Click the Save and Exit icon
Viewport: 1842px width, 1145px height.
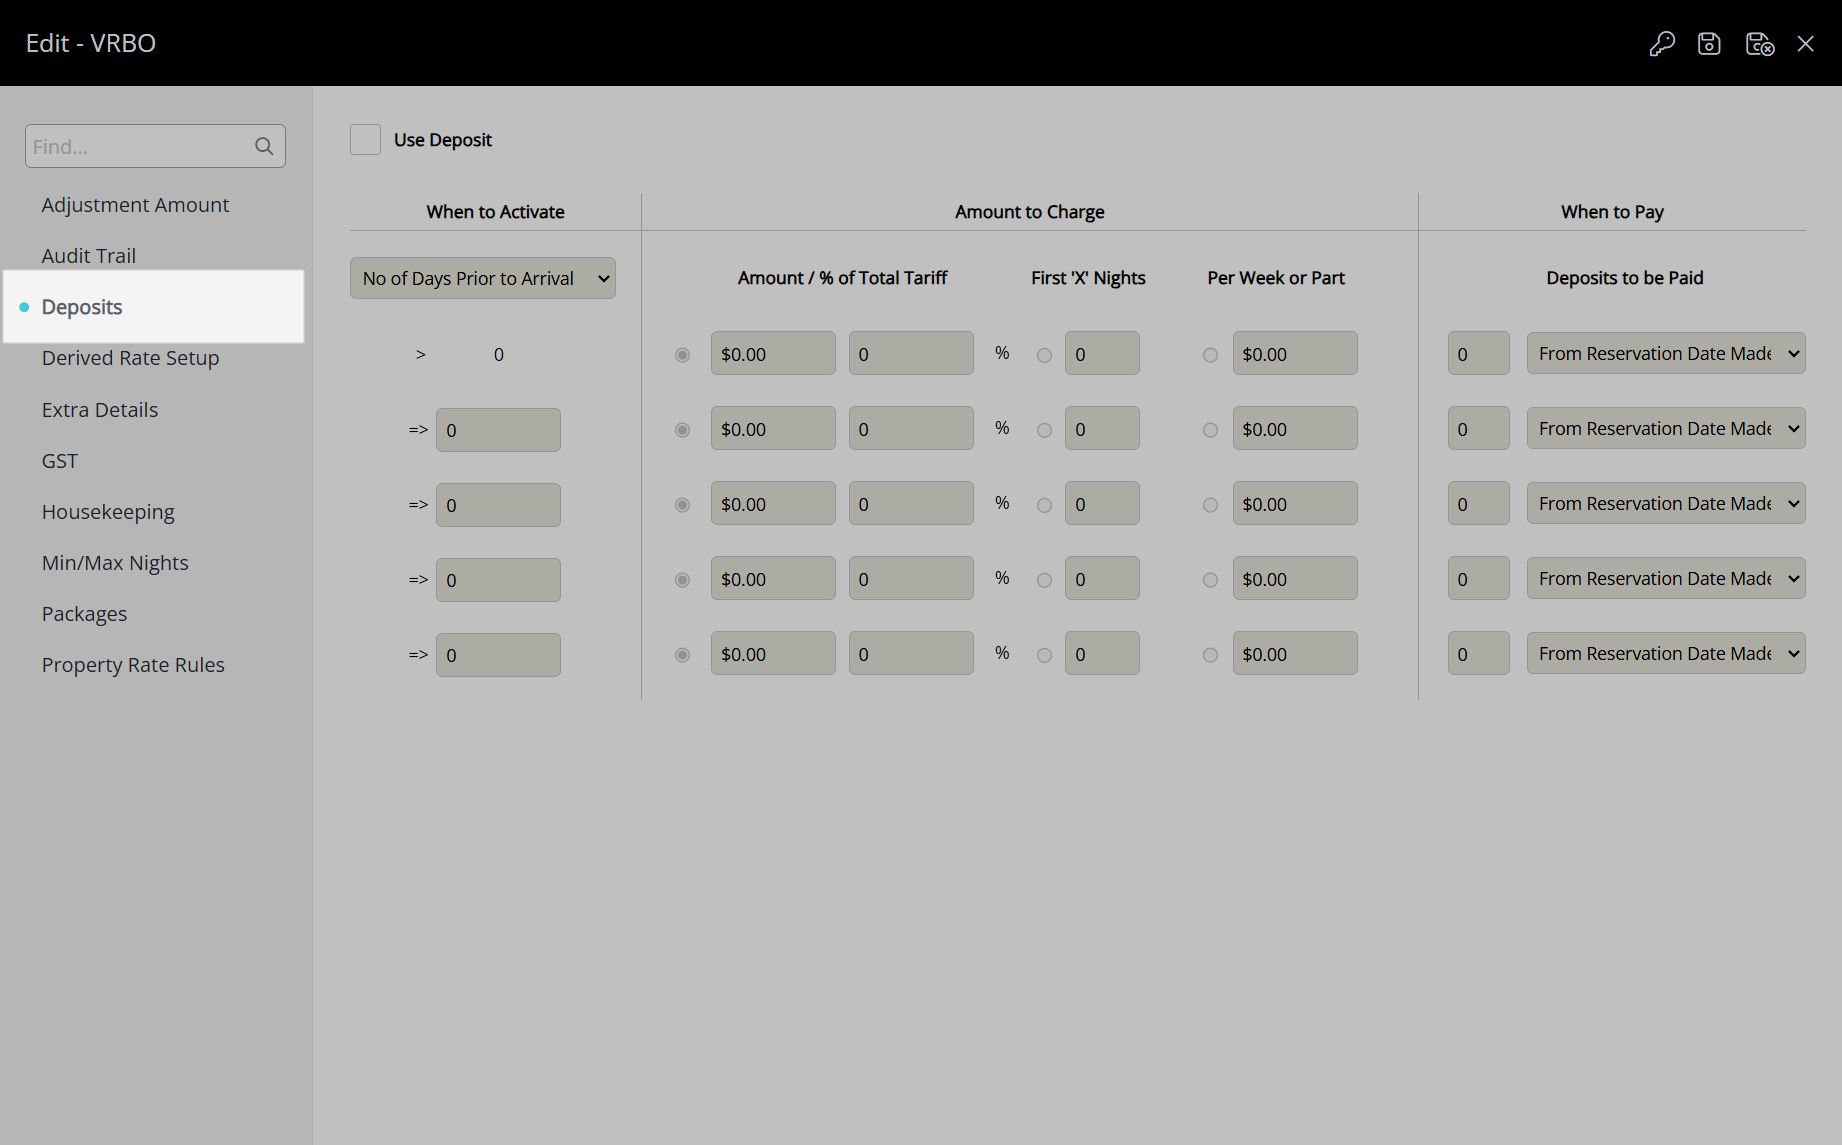[x=1759, y=44]
